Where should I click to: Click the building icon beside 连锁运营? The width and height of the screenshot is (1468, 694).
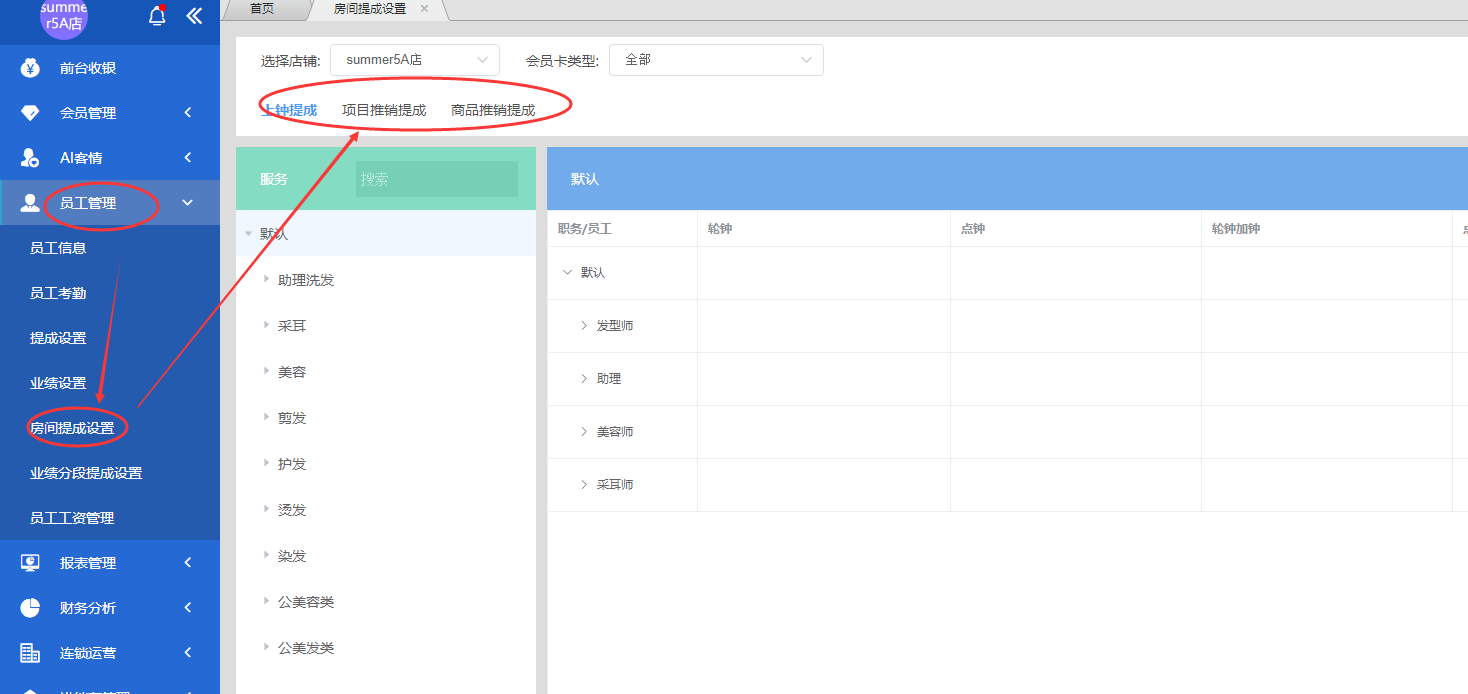[30, 653]
